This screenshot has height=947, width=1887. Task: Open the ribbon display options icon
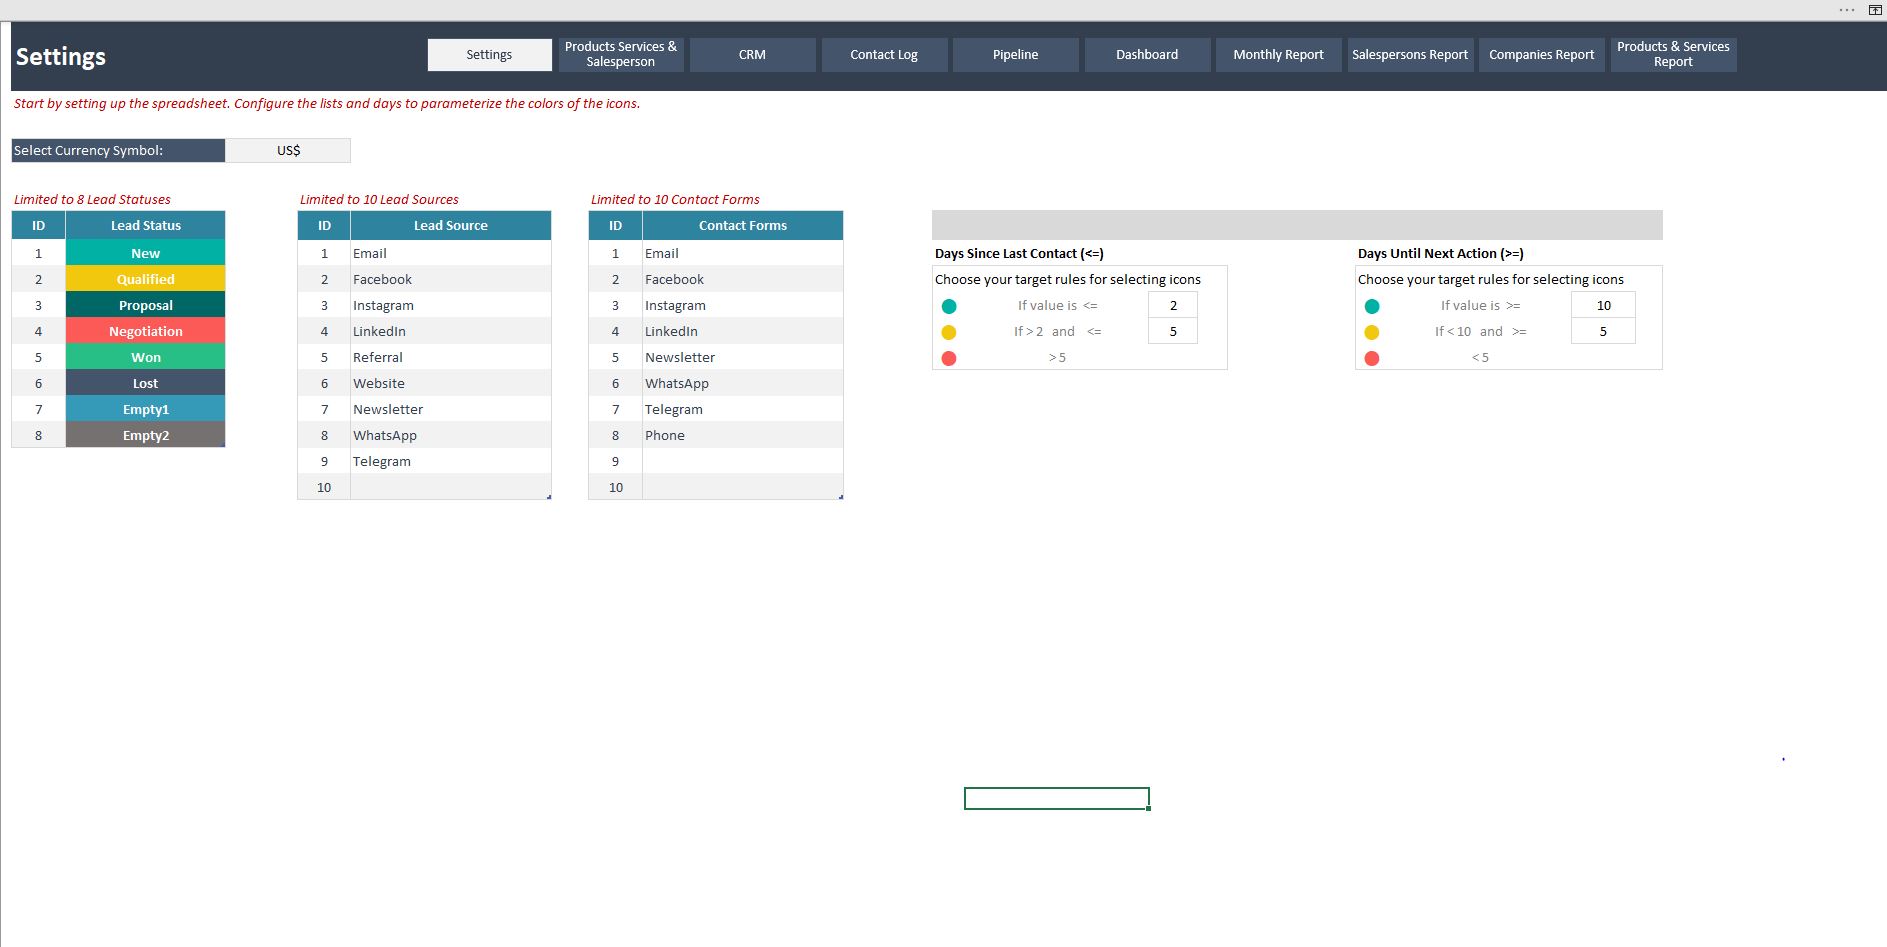point(1875,10)
